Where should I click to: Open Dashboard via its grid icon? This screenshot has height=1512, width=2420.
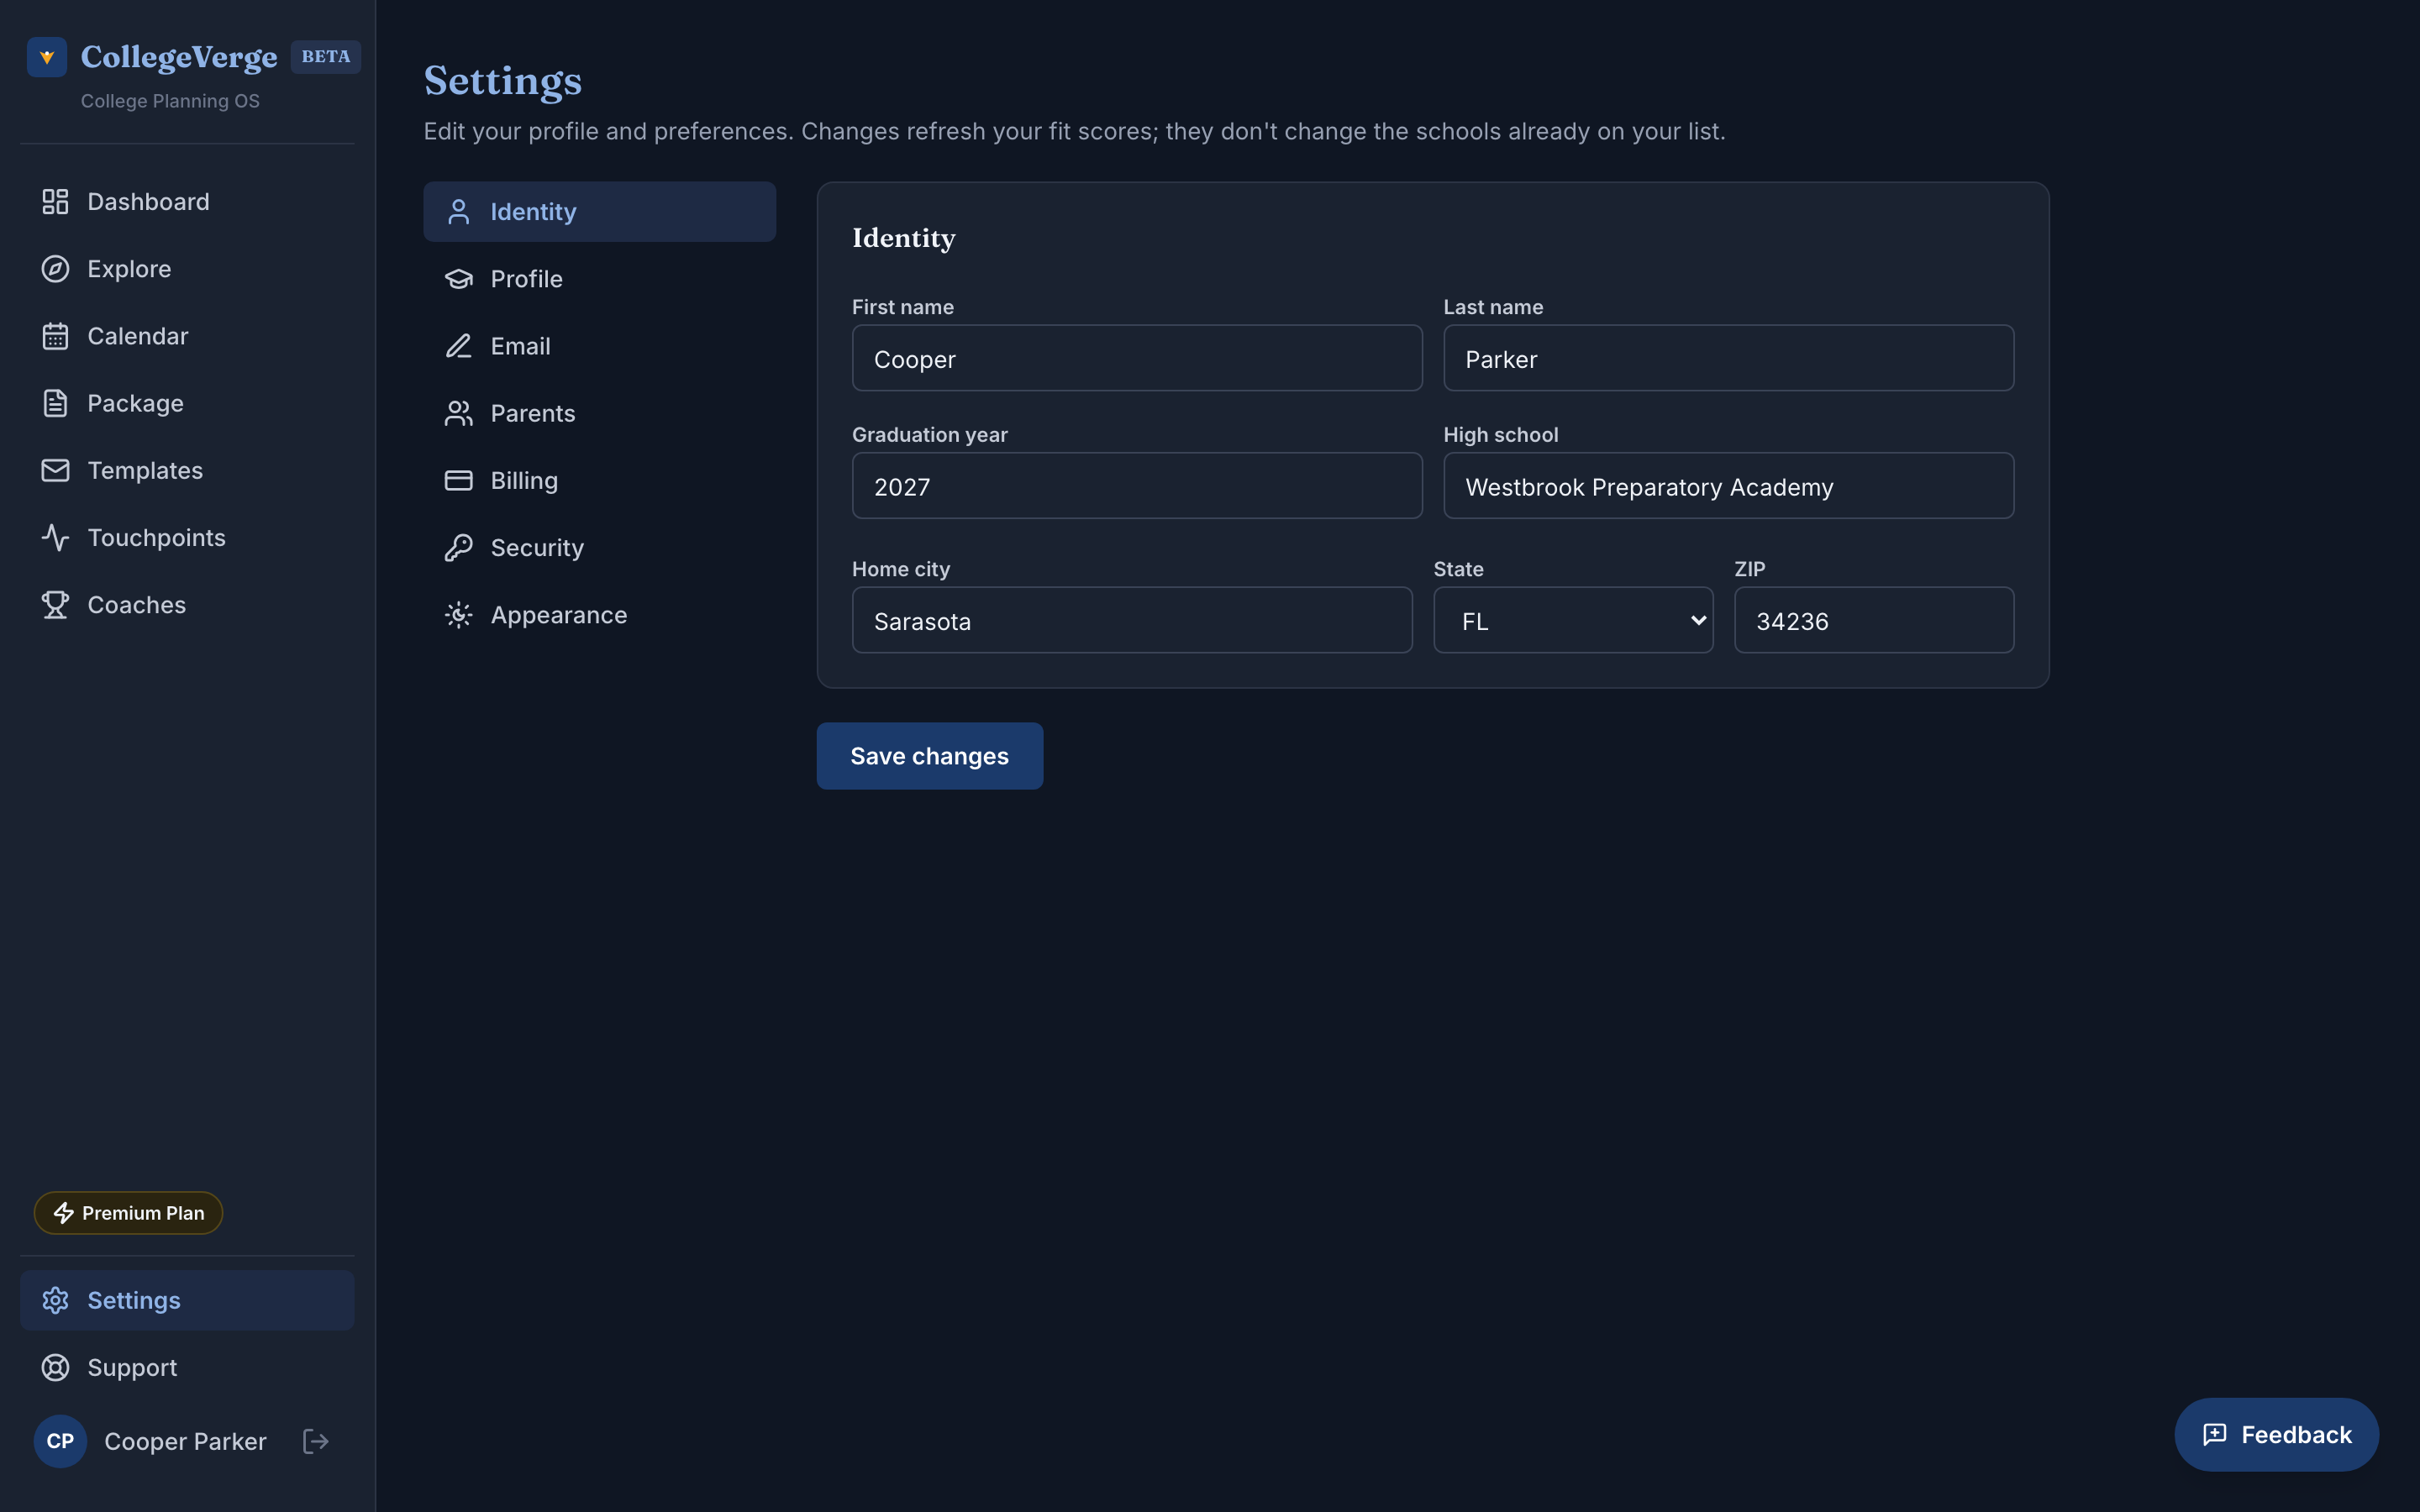[x=55, y=202]
